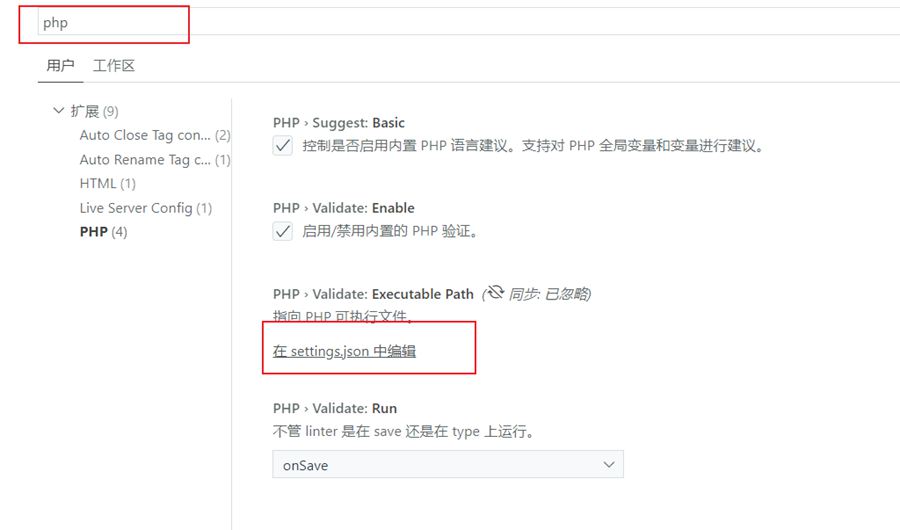The image size is (900, 530).
Task: Click the PHP Suggest: Basic heading
Action: click(x=339, y=123)
